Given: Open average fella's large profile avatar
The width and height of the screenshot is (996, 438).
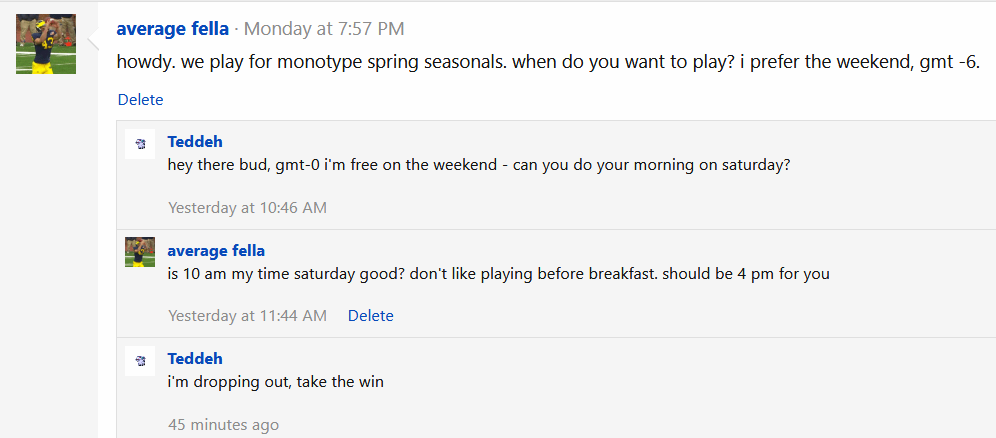Looking at the screenshot, I should coord(46,44).
